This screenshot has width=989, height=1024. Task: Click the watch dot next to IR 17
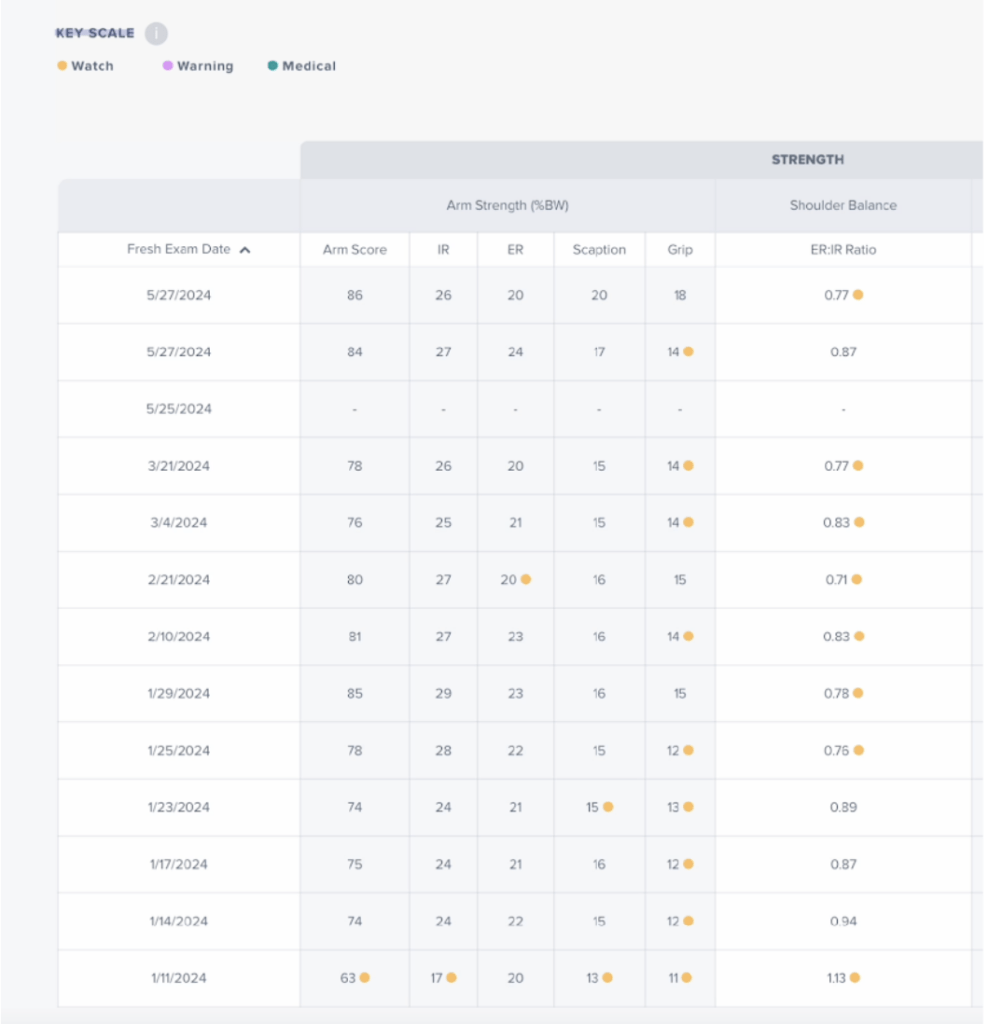pos(452,978)
